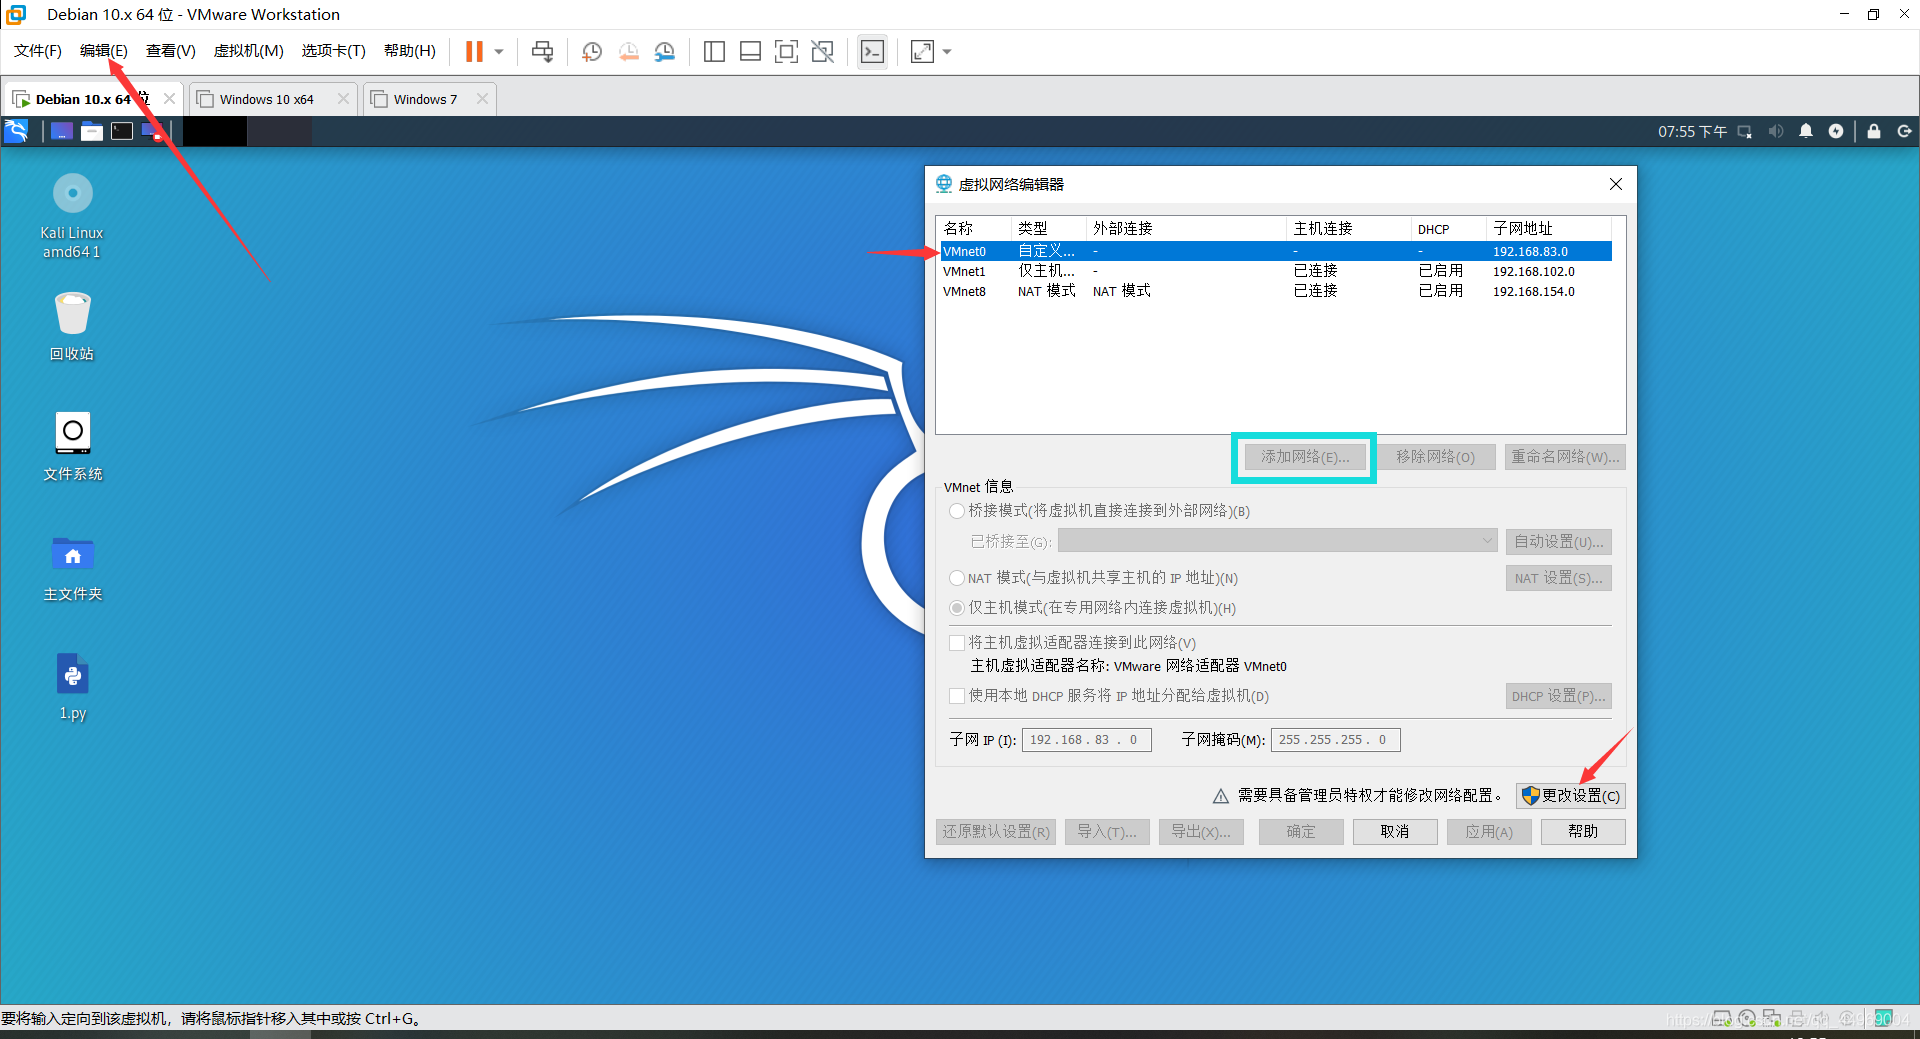Click the 更改设置(C) button
1920x1039 pixels.
tap(1570, 796)
